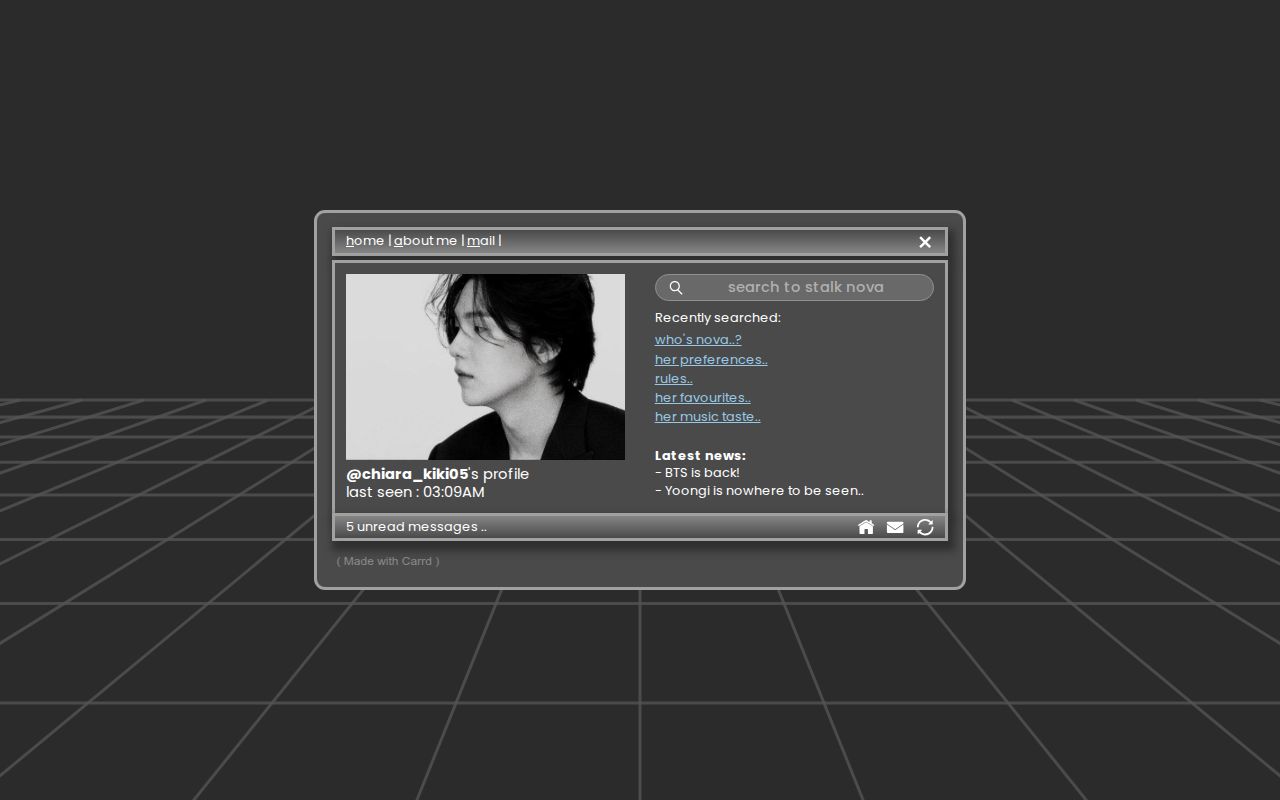
Task: Select the @chiara_kiki05 username text
Action: coord(407,474)
